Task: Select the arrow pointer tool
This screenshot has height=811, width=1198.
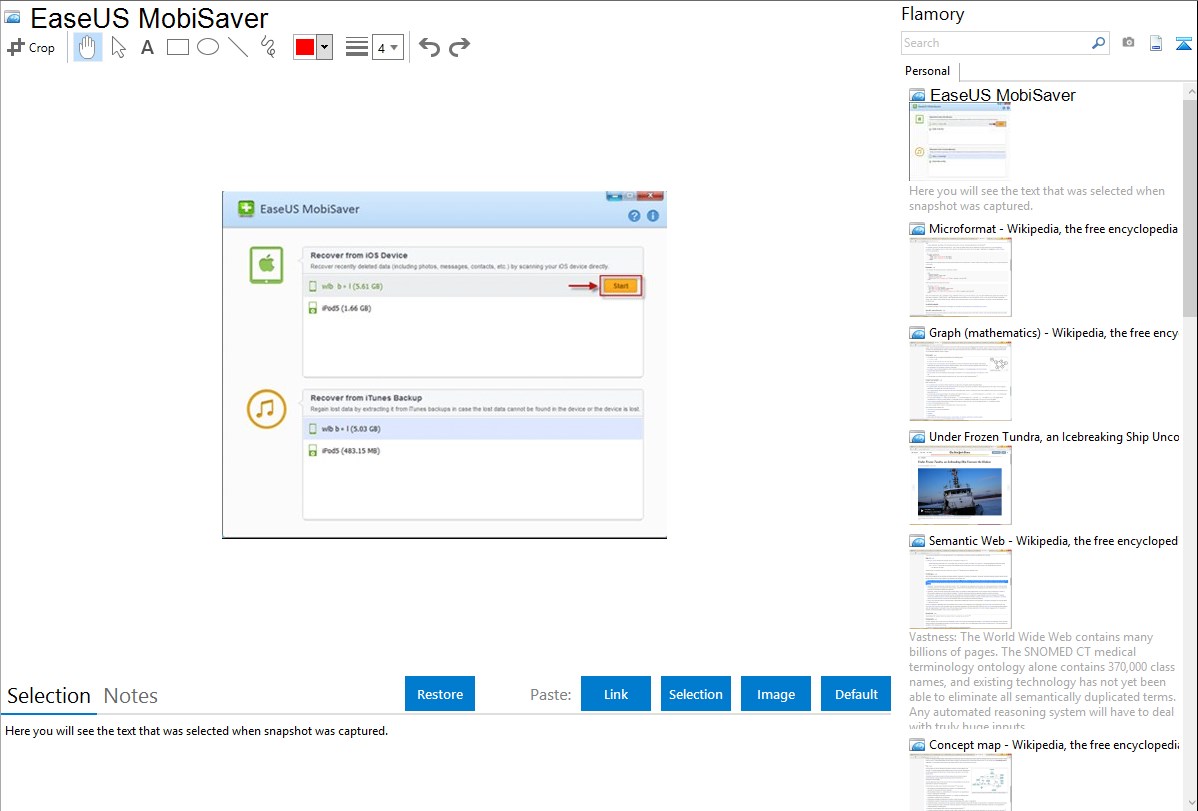Action: pyautogui.click(x=118, y=47)
